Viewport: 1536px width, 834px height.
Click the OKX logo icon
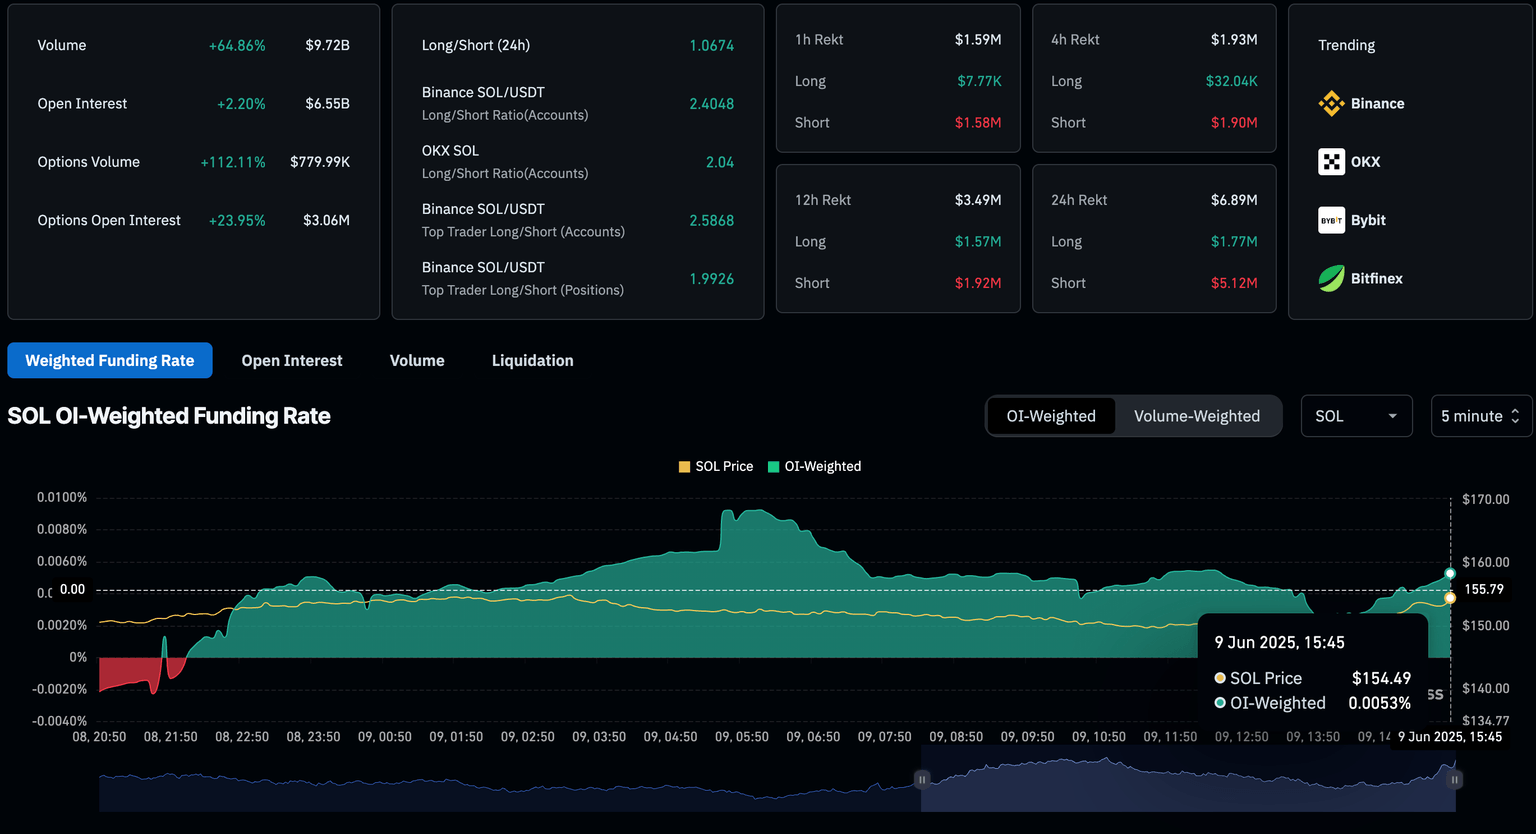coord(1331,162)
